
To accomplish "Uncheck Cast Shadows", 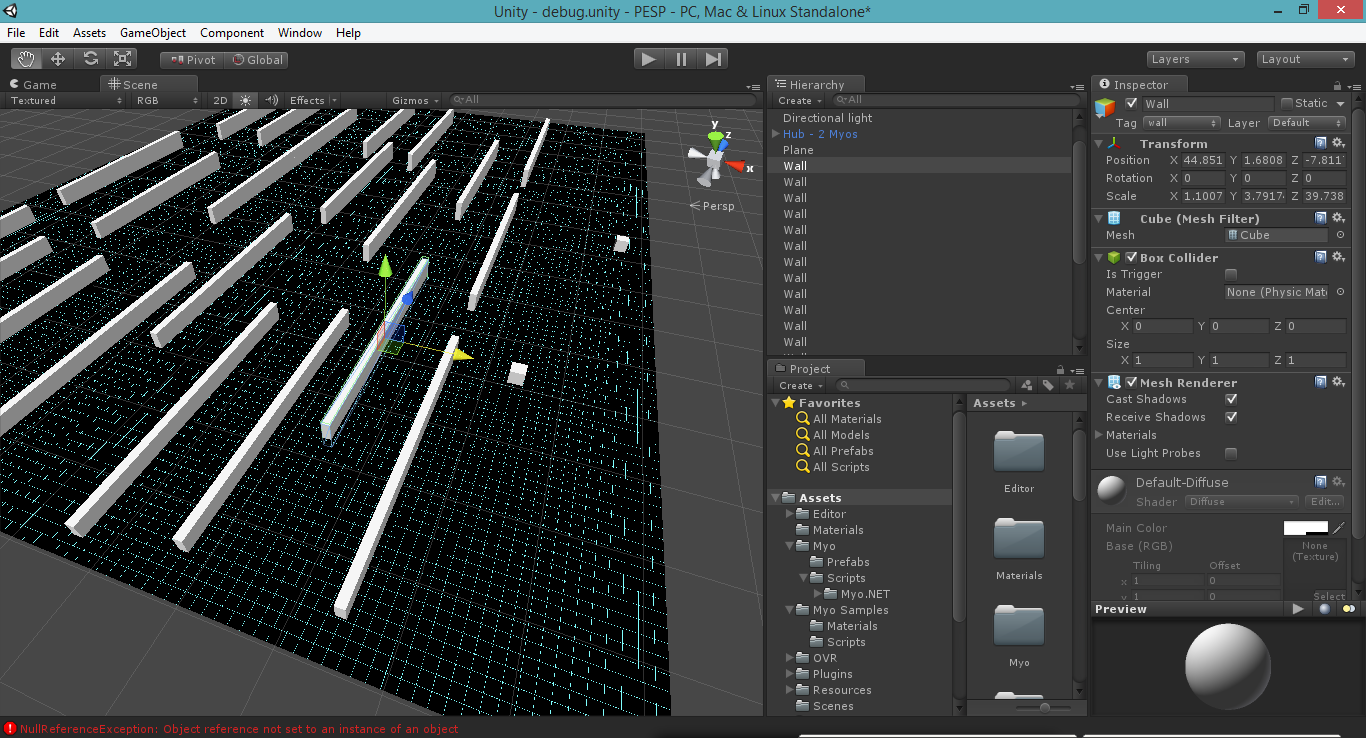I will point(1231,399).
